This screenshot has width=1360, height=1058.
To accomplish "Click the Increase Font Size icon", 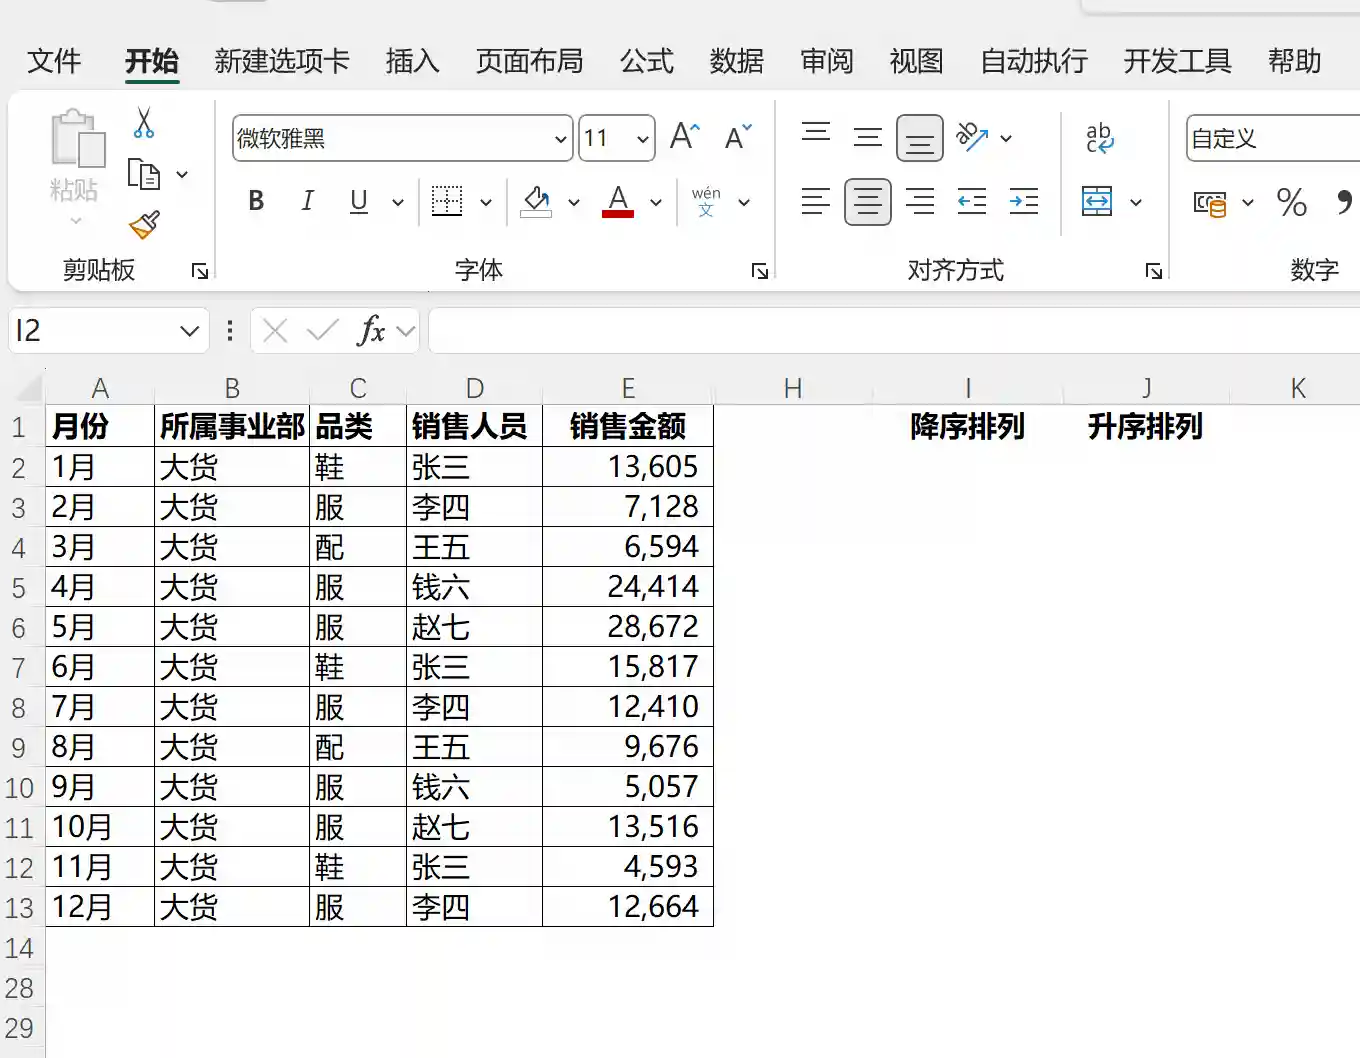I will coord(685,137).
